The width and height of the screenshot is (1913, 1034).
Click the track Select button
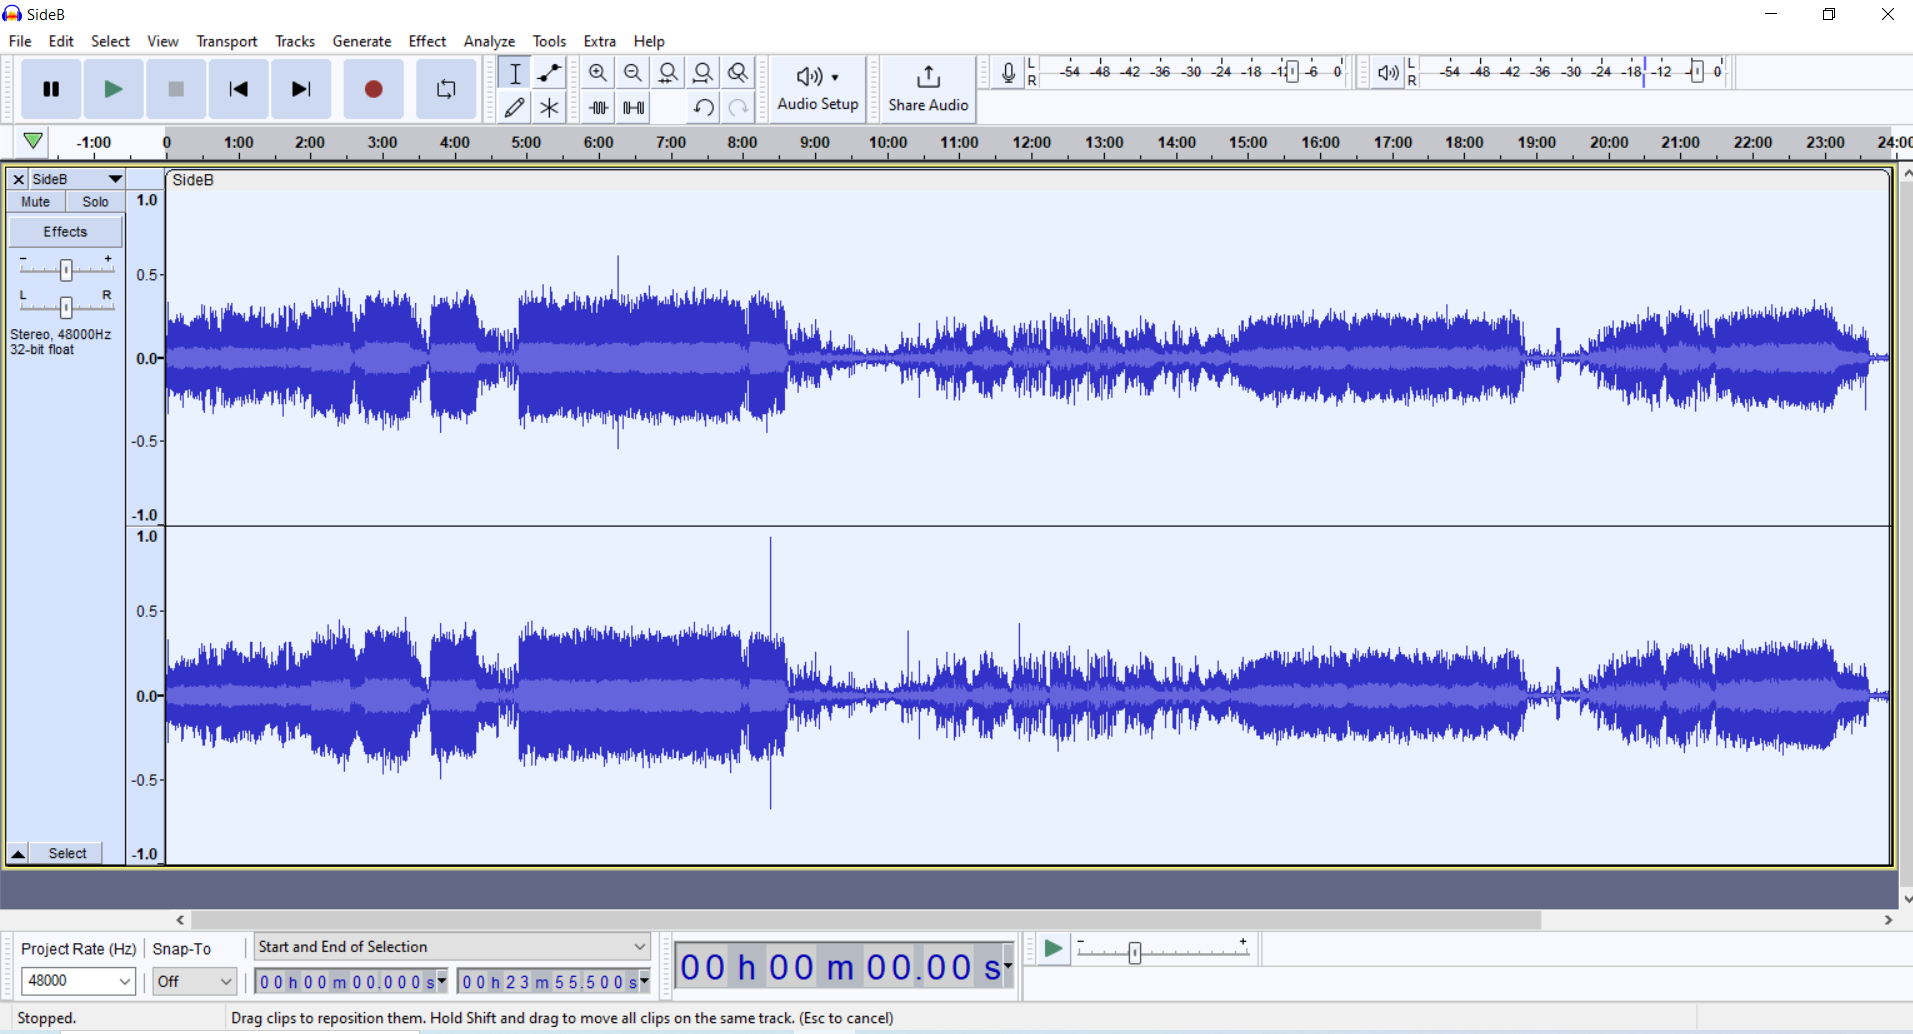[68, 853]
